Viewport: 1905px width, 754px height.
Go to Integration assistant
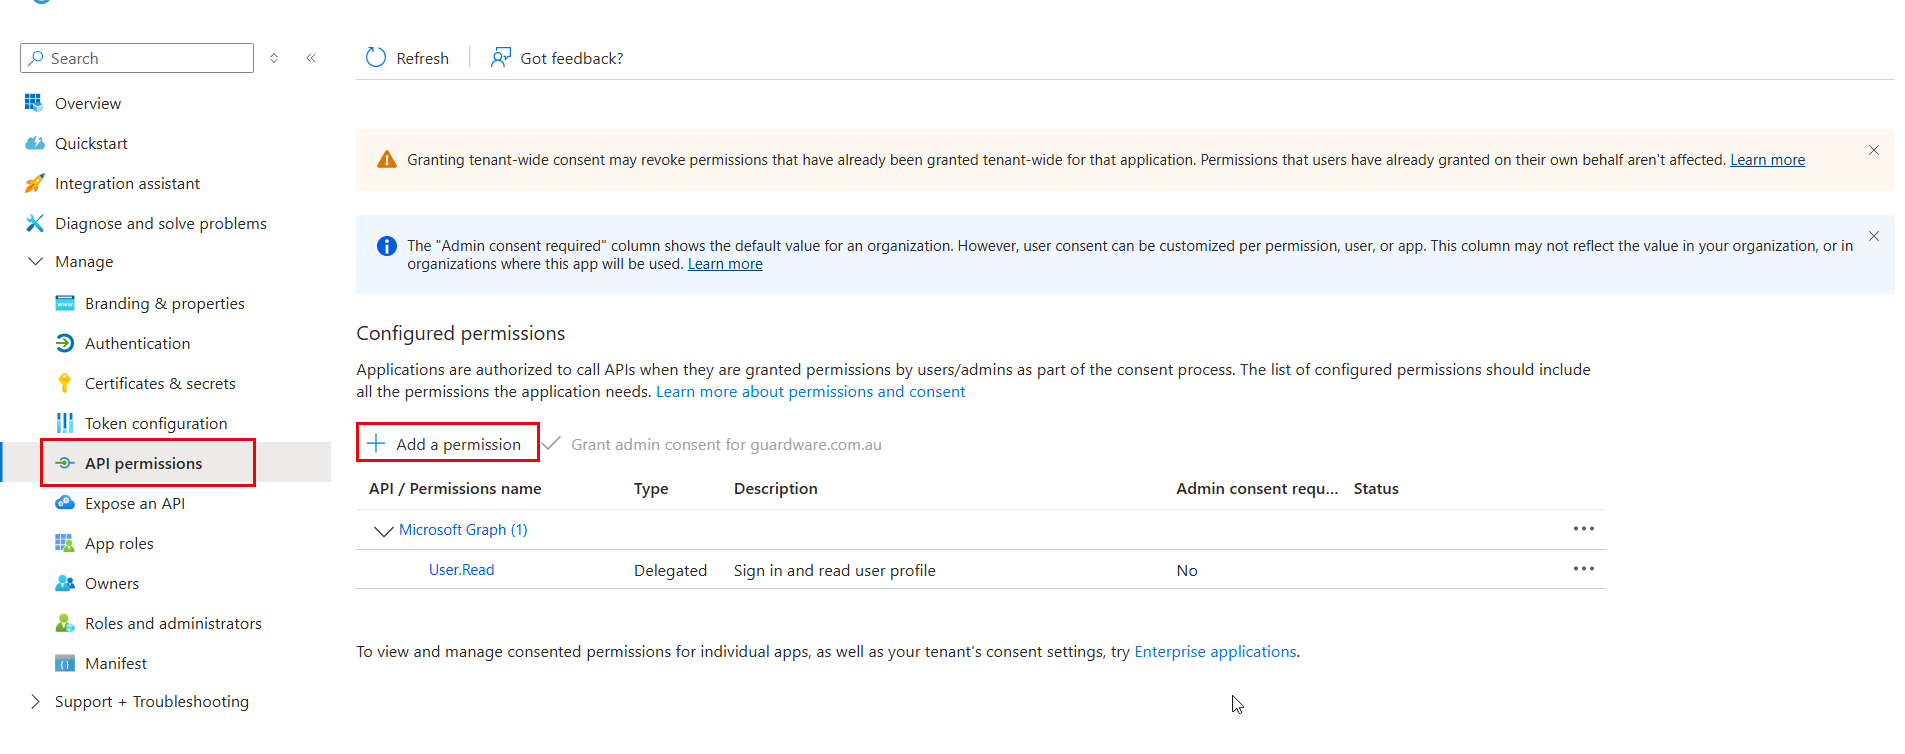tap(127, 183)
